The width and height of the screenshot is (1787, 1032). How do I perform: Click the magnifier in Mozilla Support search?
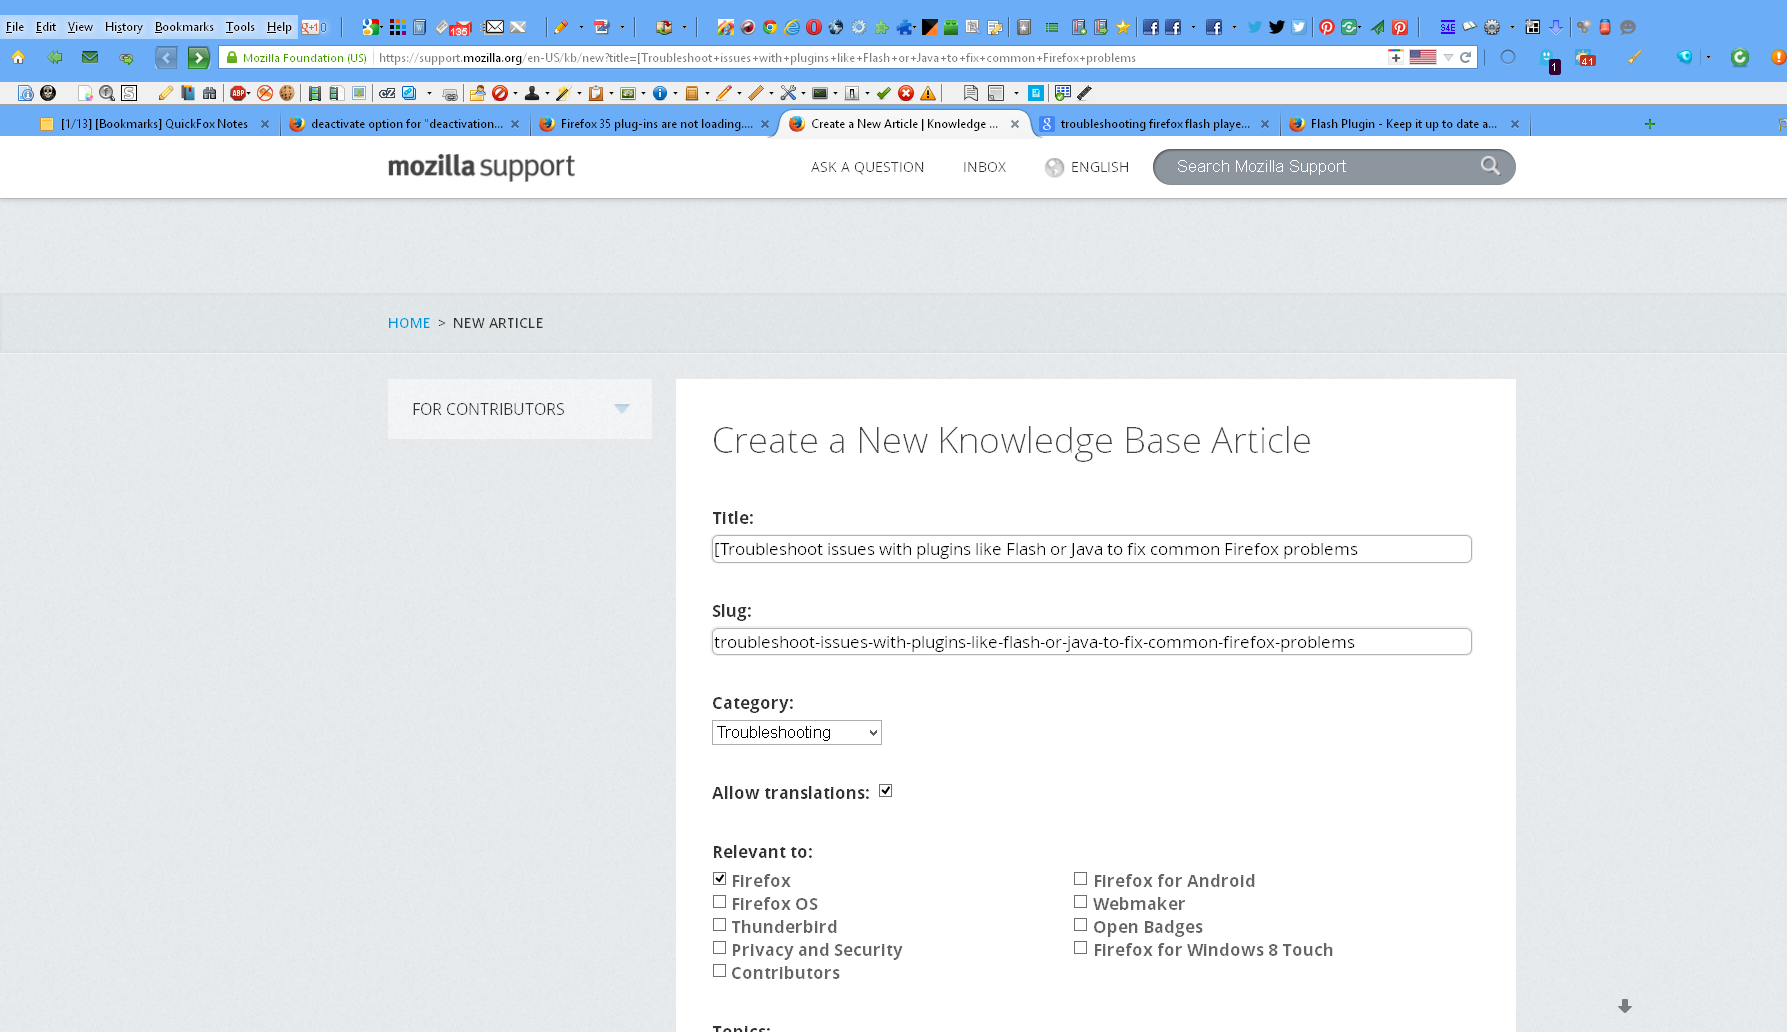pos(1490,166)
